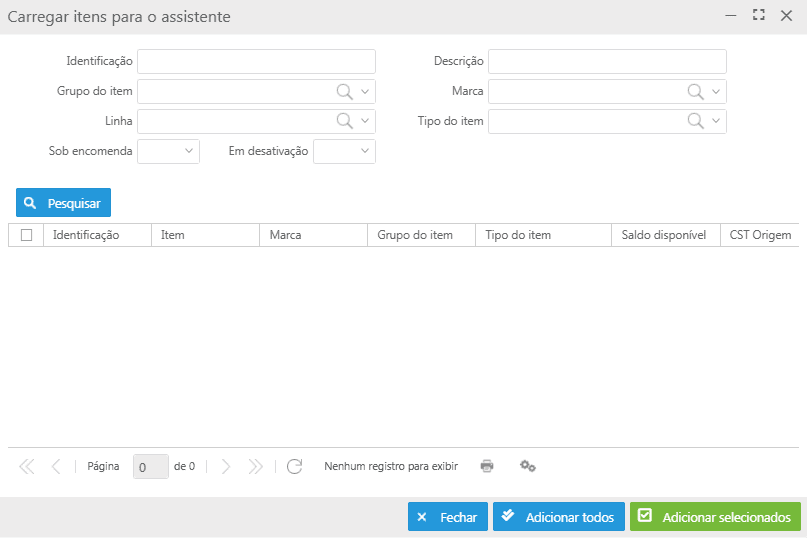Click the search icon in Marca field
Viewport: 807px width, 538px height.
click(x=695, y=92)
